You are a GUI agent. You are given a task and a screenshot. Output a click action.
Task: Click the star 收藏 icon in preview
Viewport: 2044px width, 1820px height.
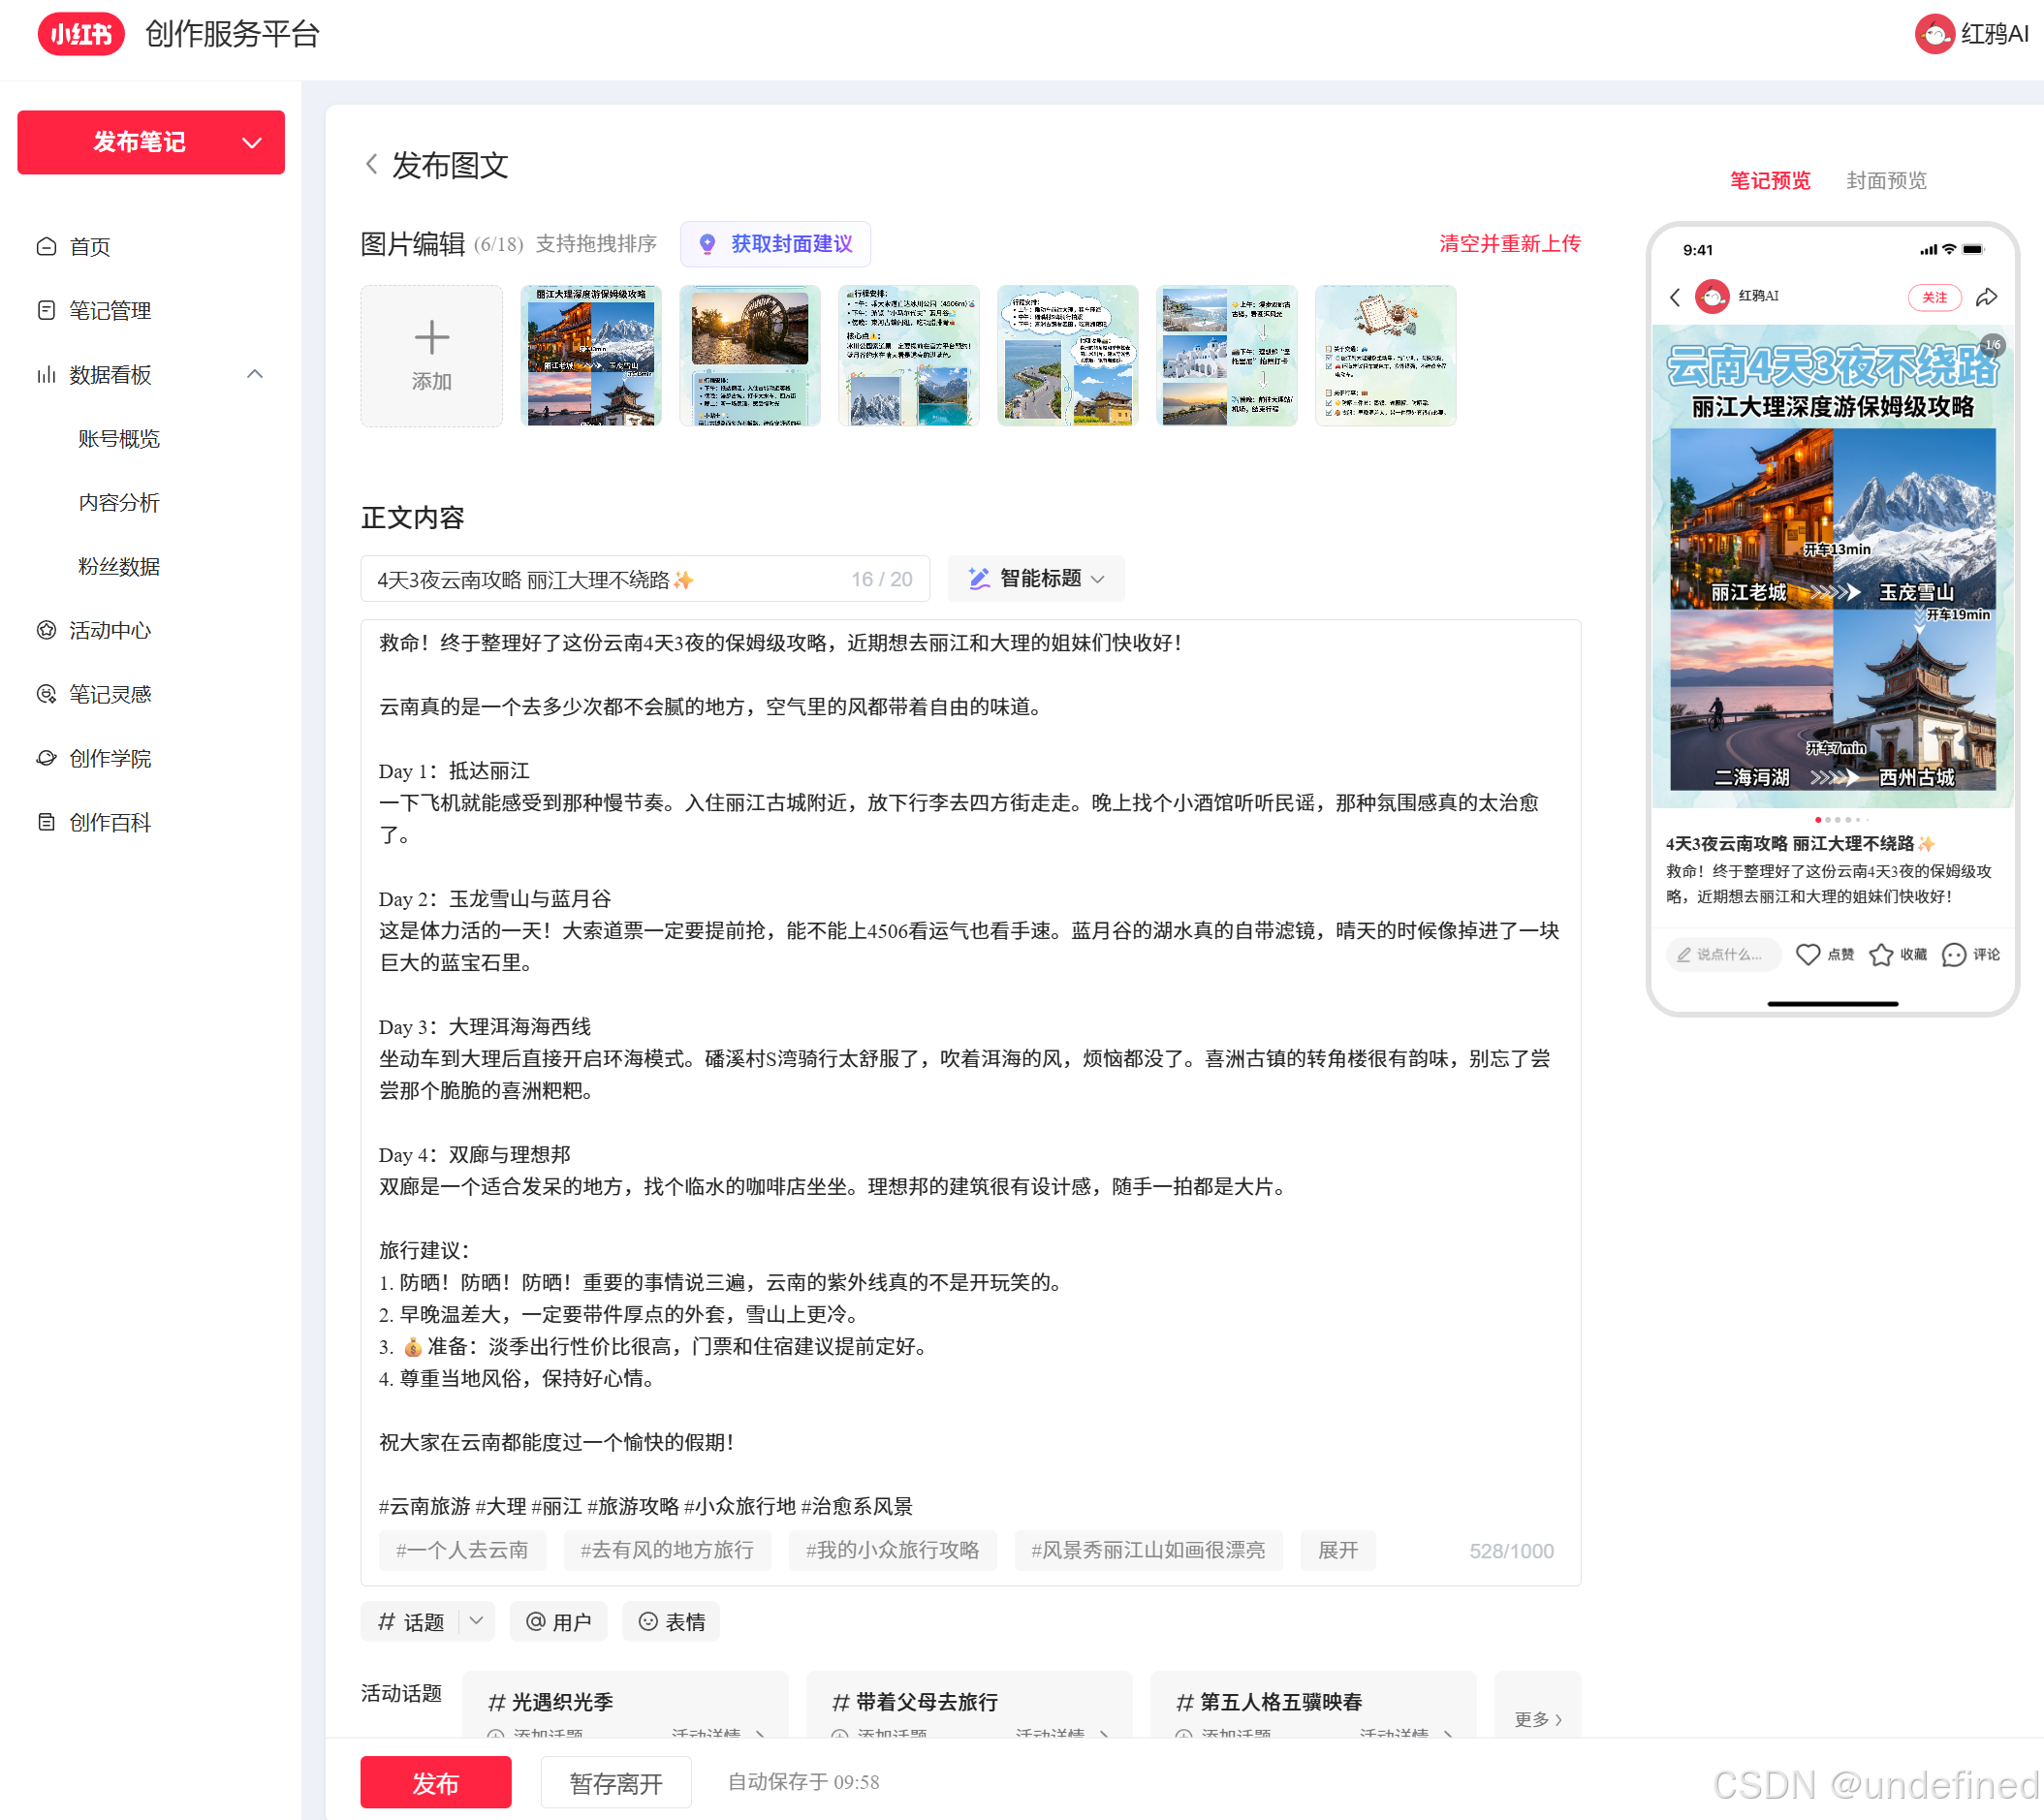click(1880, 954)
